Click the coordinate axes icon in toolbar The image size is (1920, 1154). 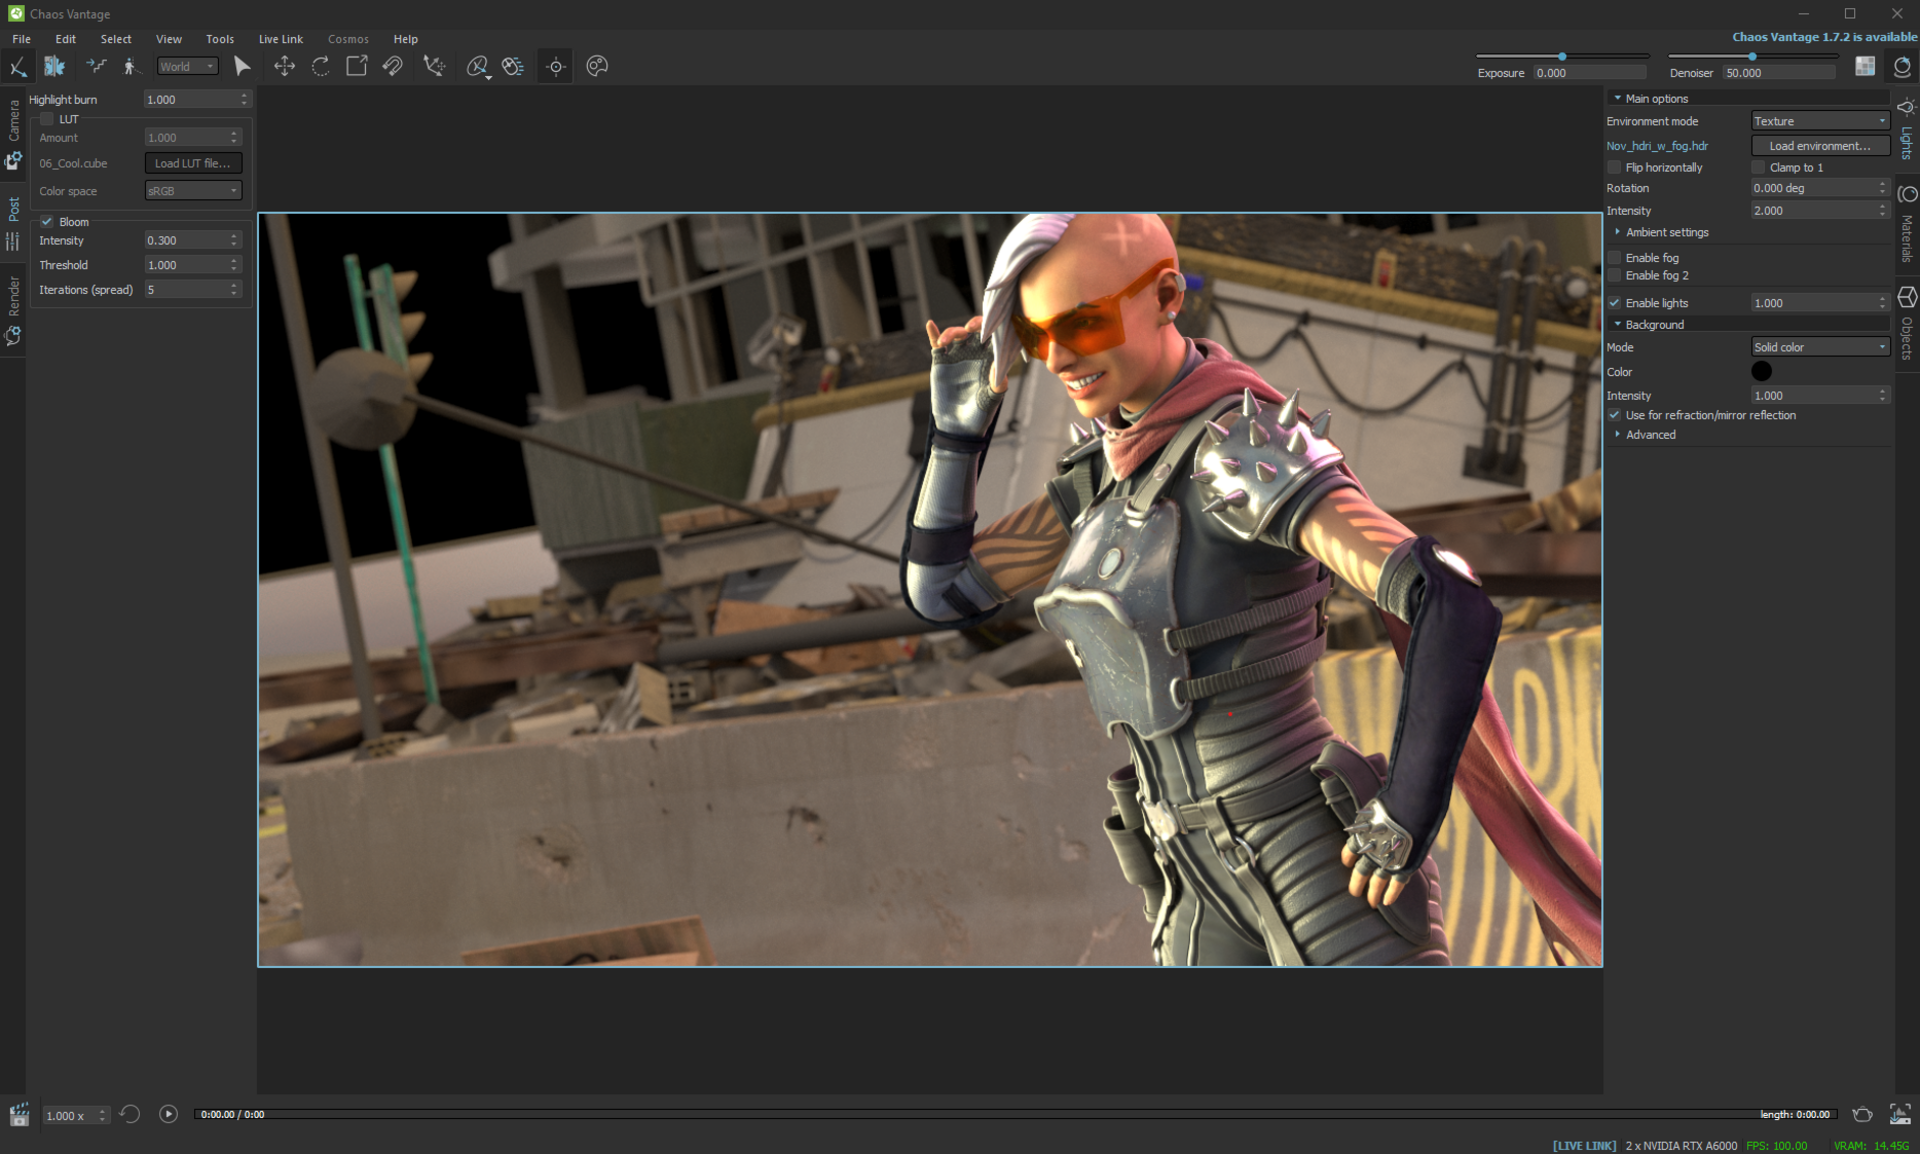click(18, 67)
